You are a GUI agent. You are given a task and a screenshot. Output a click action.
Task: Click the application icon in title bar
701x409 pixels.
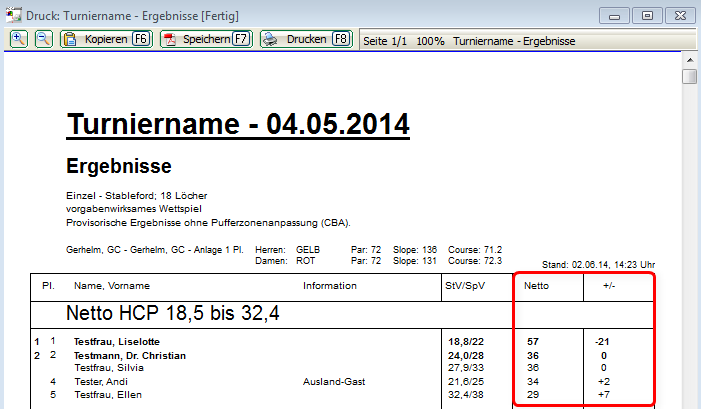tap(15, 15)
